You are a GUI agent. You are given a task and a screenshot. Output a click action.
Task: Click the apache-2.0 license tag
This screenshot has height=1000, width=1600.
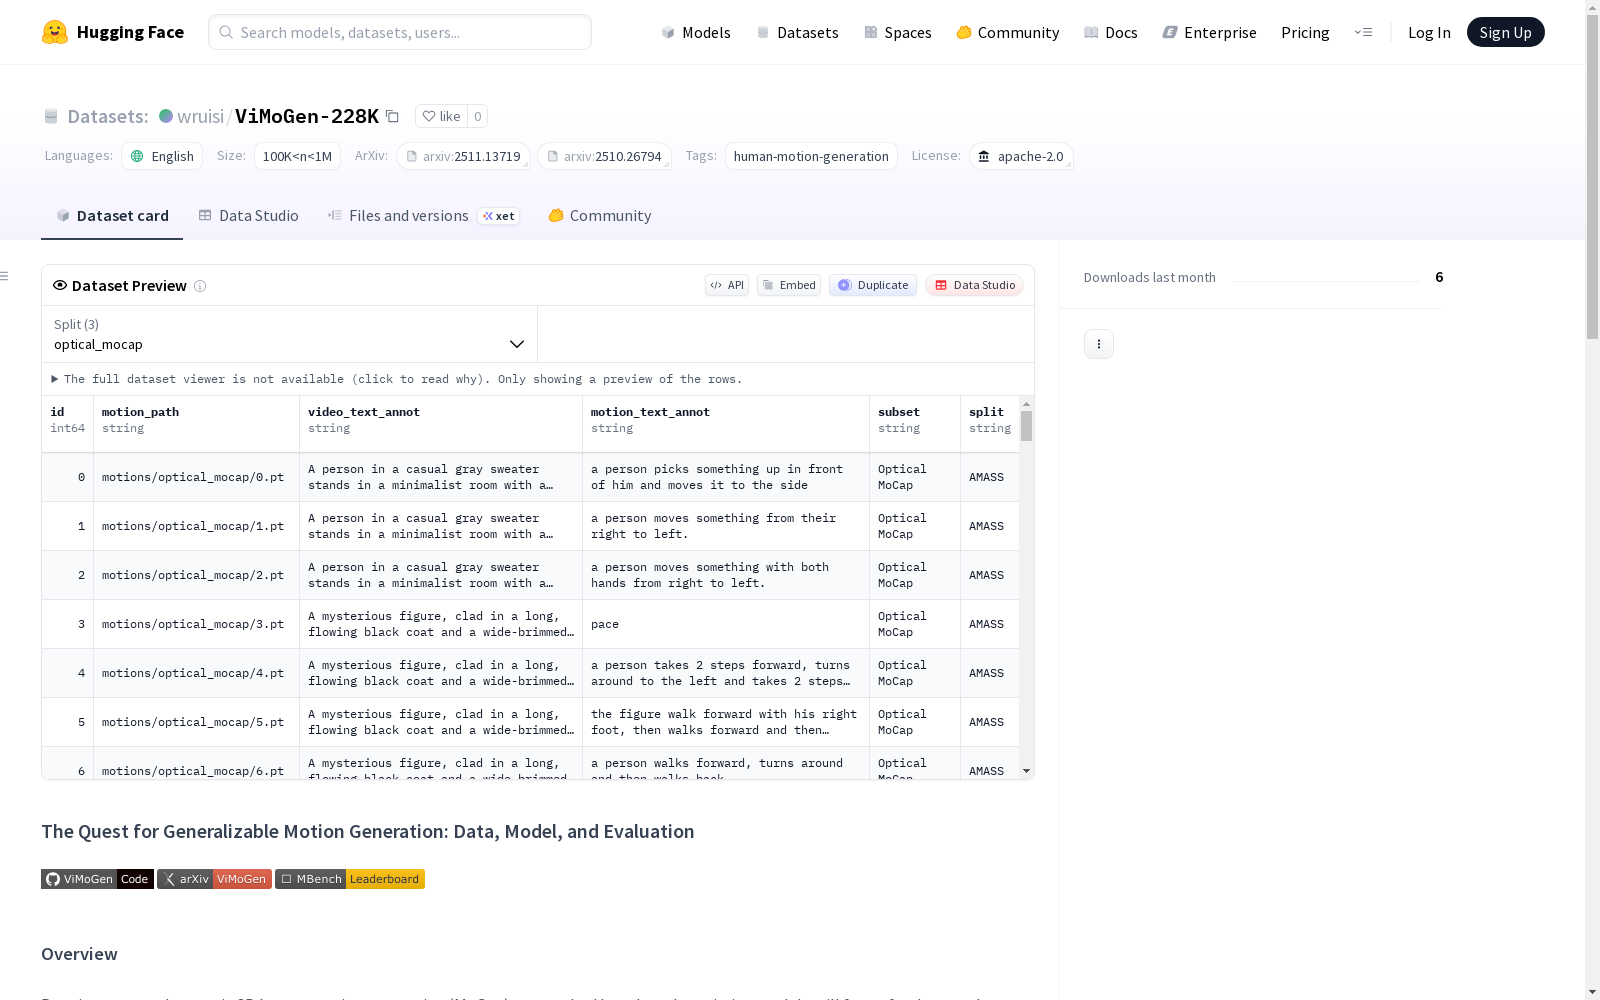(1021, 156)
